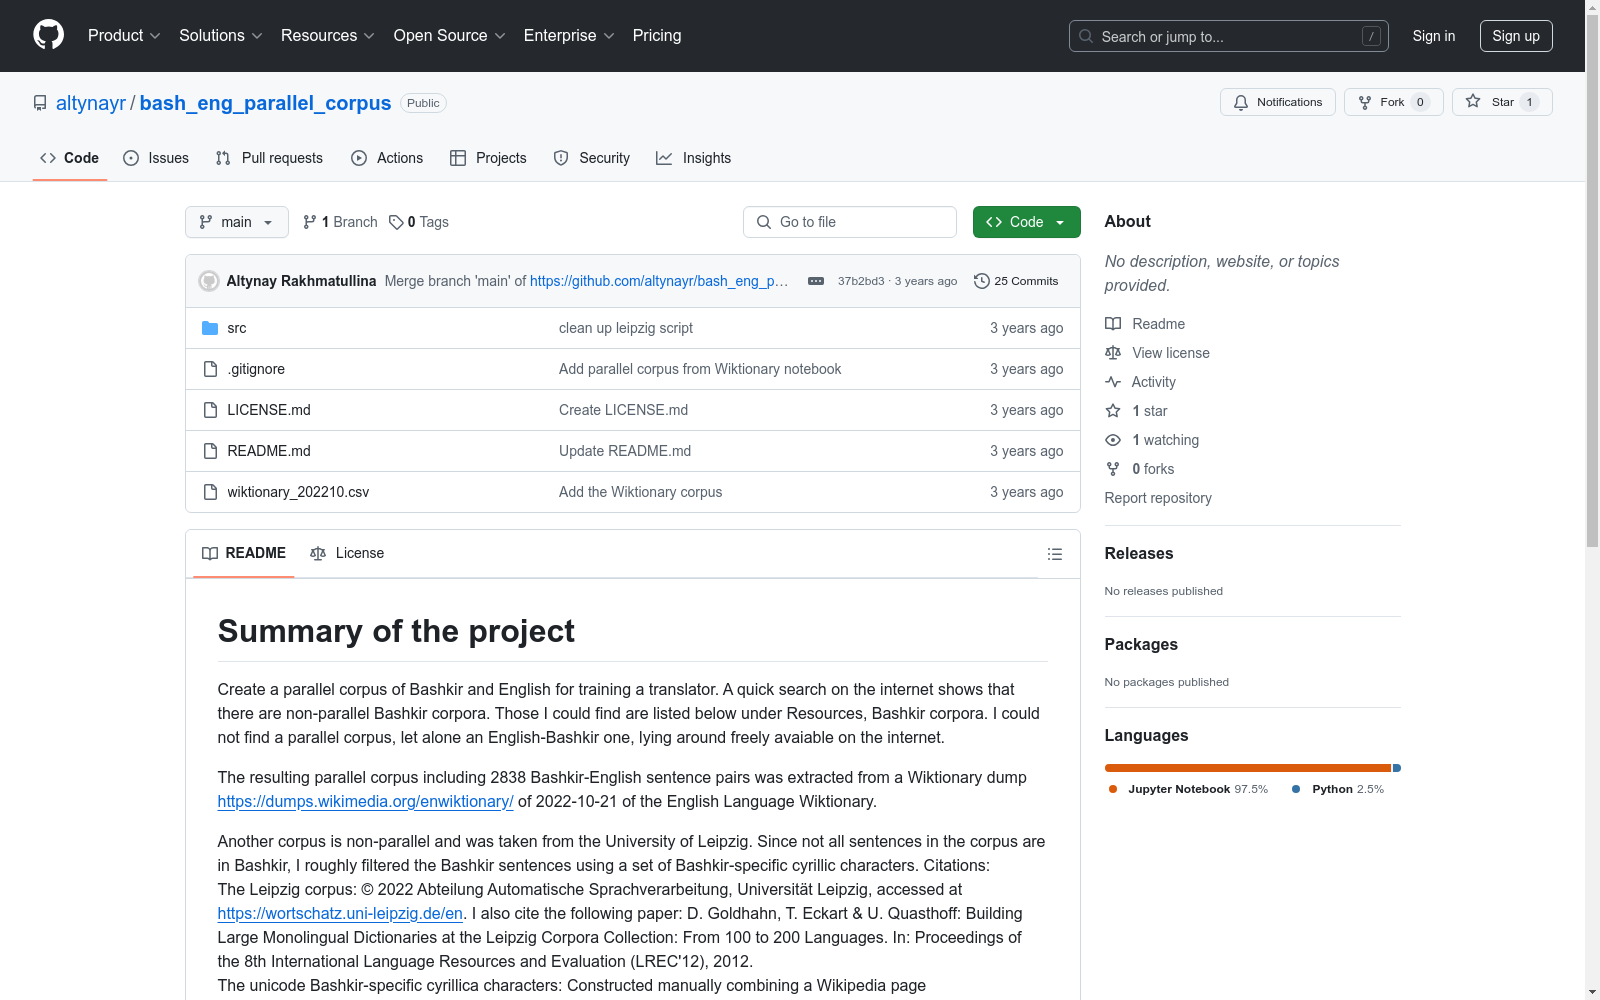
Task: Click the README.md file icon
Action: (210, 451)
